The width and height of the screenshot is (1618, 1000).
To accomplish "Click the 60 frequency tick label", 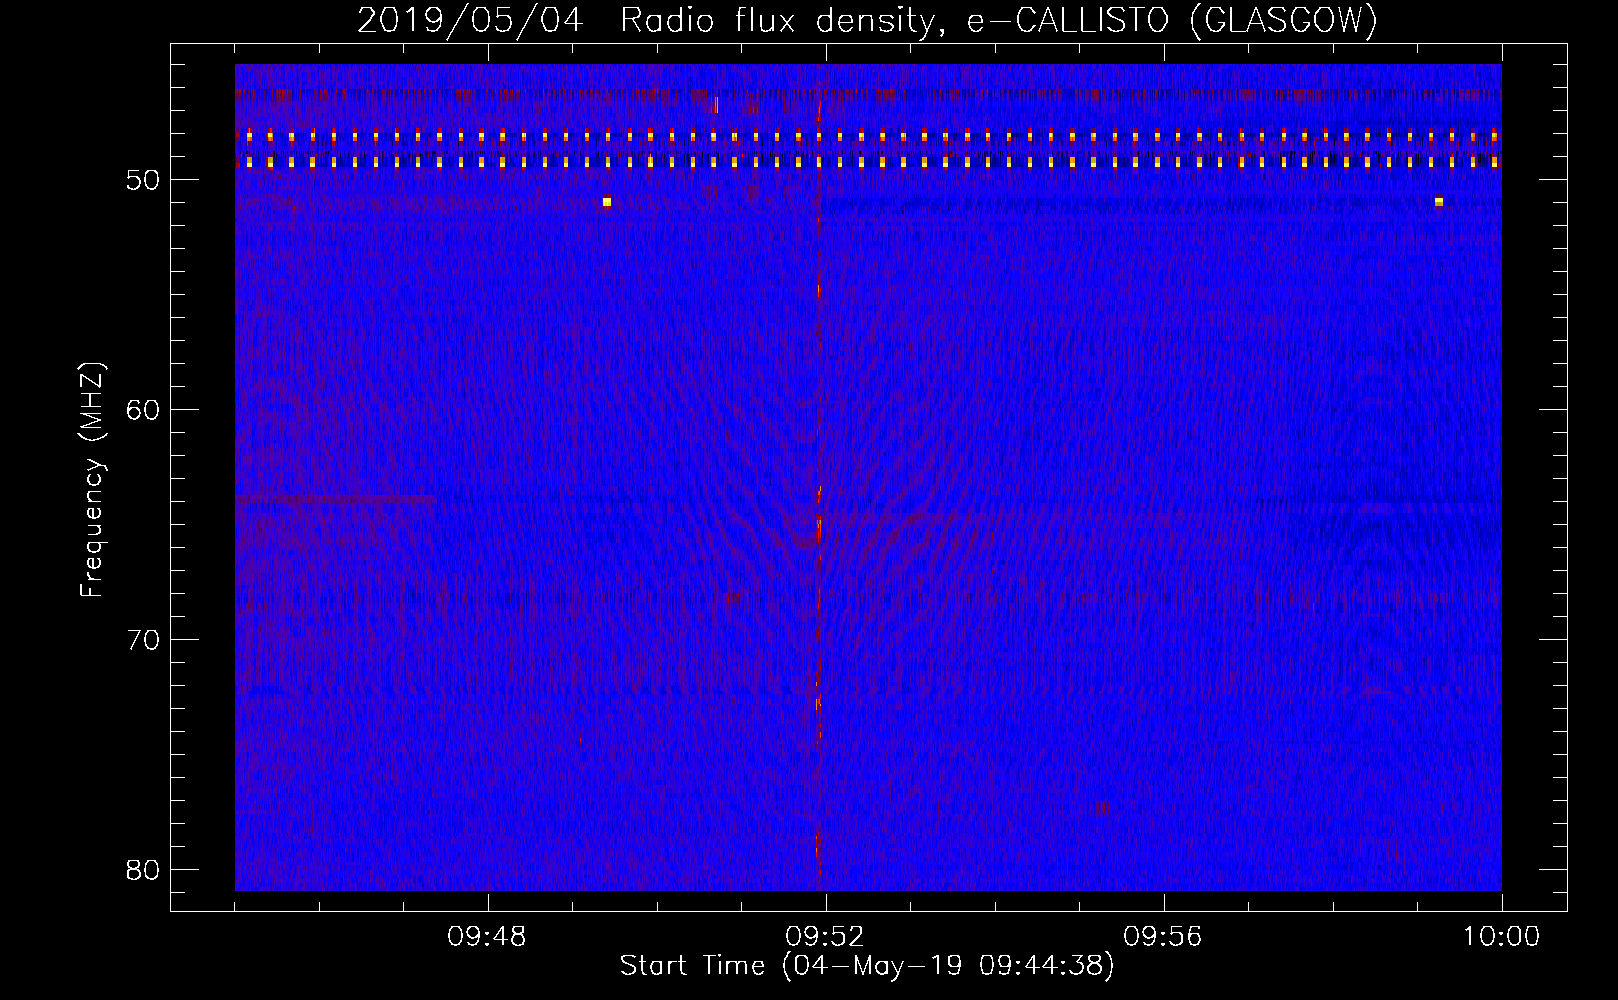I will click(x=143, y=410).
